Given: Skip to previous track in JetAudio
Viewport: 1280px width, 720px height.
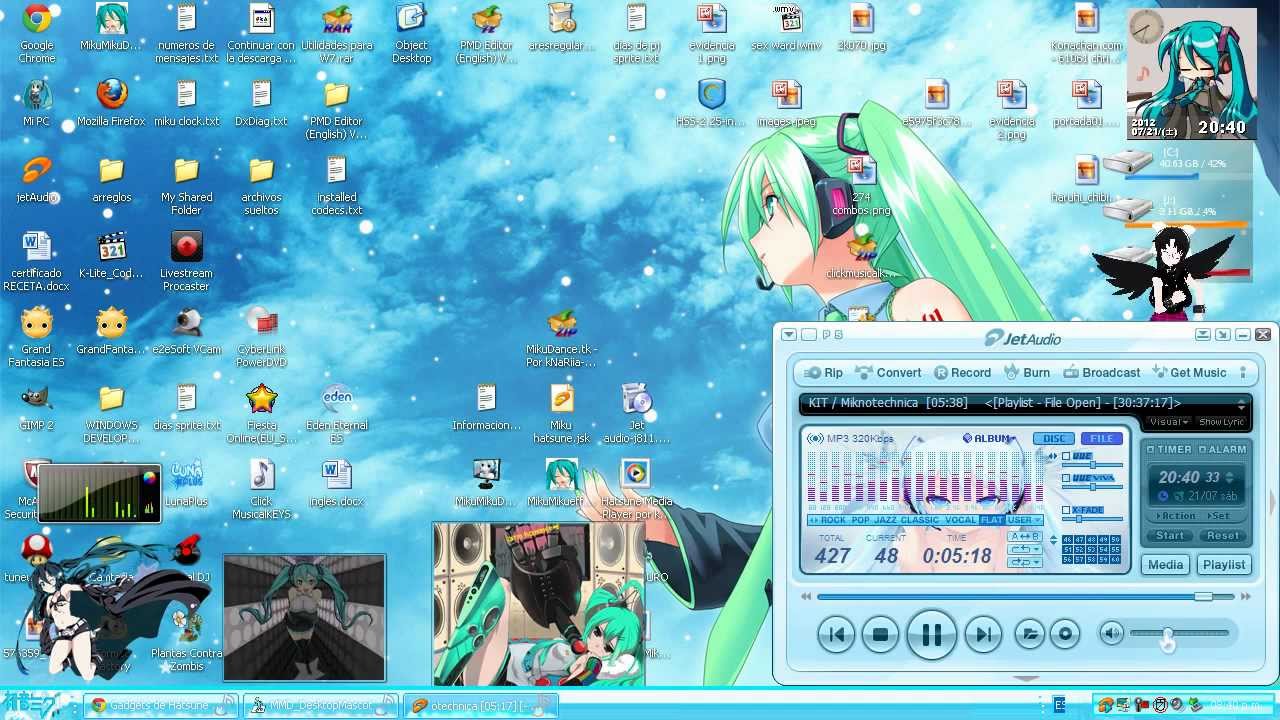Looking at the screenshot, I should 836,634.
